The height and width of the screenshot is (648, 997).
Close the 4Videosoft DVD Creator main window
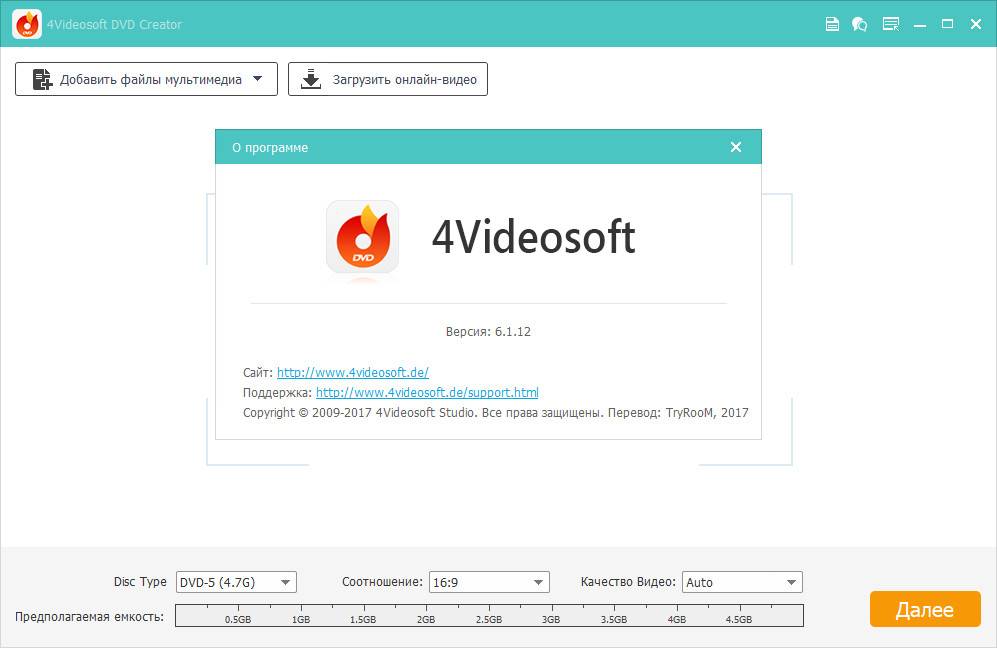tap(976, 24)
